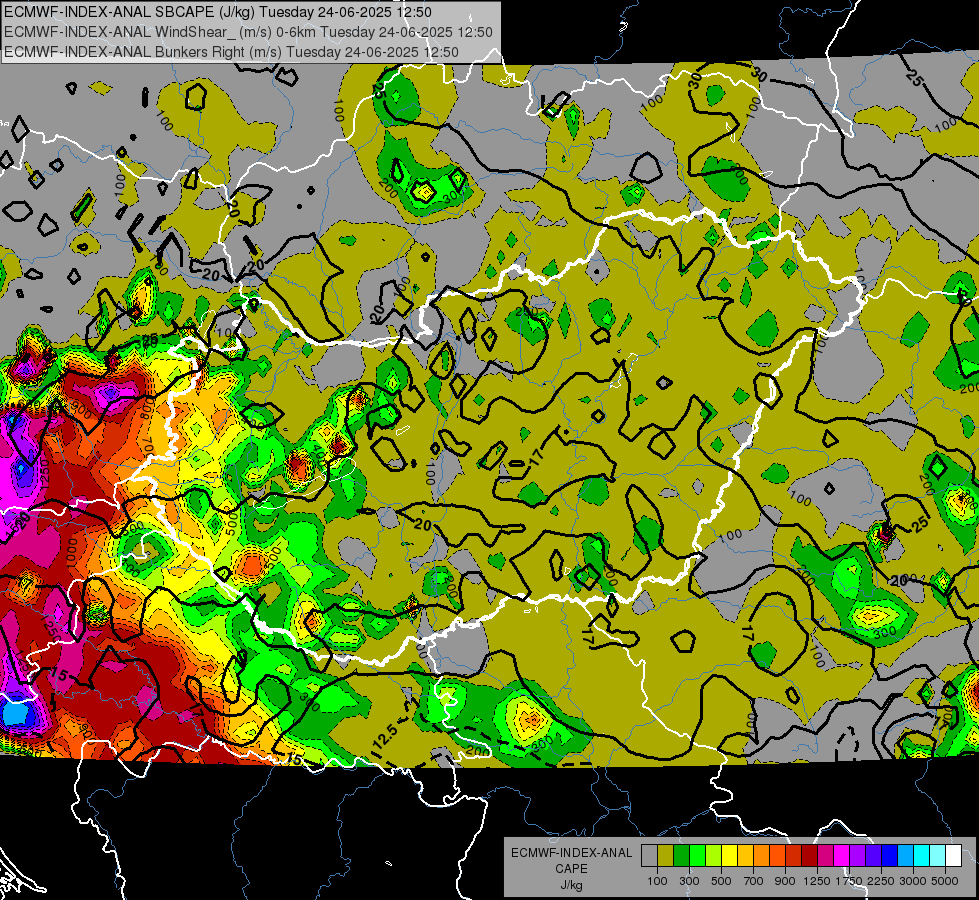Click the legend tick label 1750
The width and height of the screenshot is (979, 900).
(849, 881)
